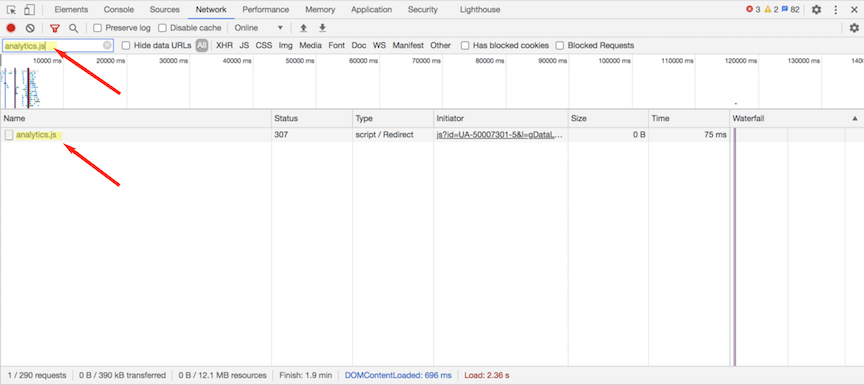This screenshot has width=864, height=385.
Task: Open the Application tab
Action: click(x=371, y=9)
